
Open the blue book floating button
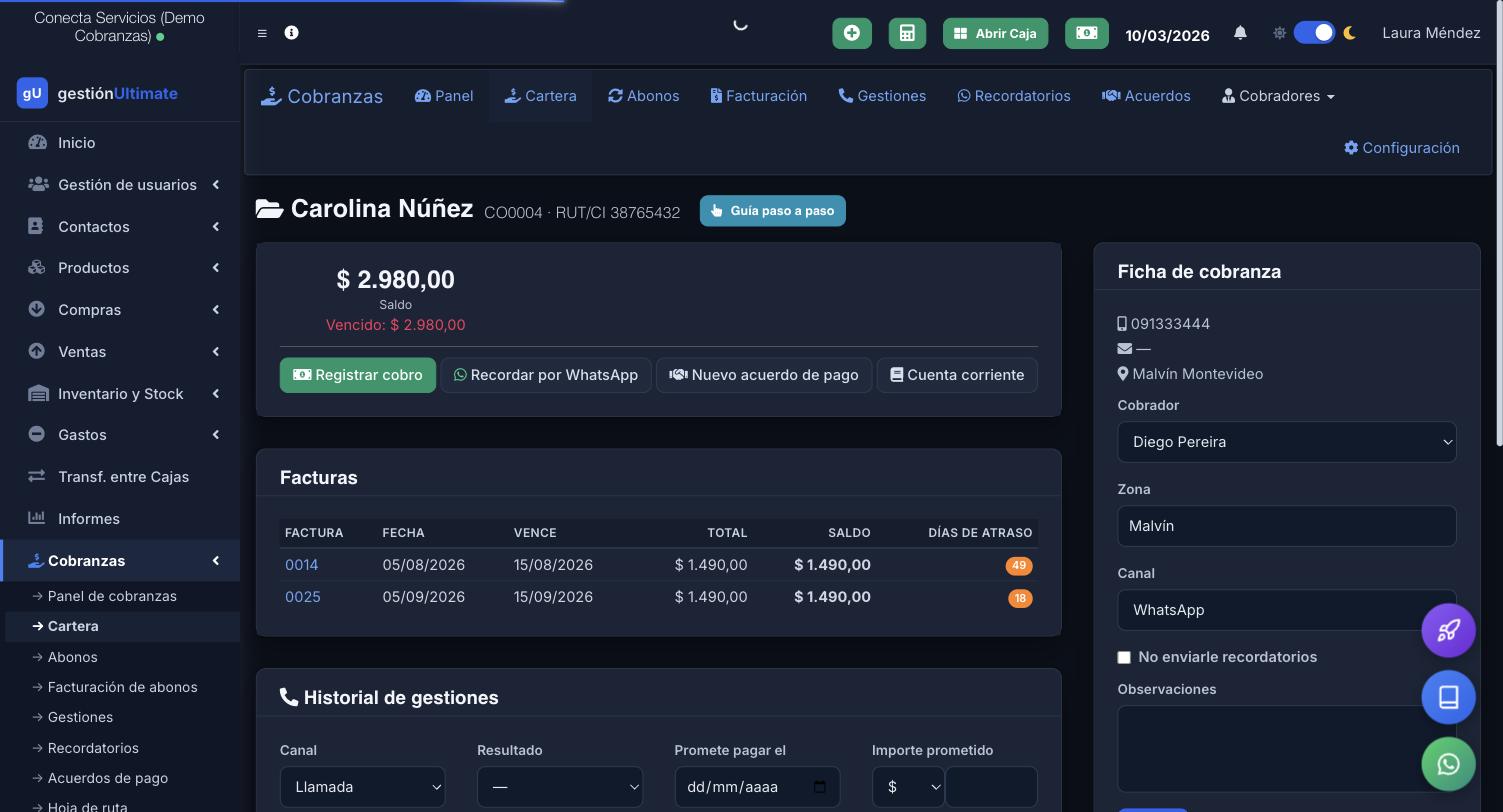click(1448, 697)
